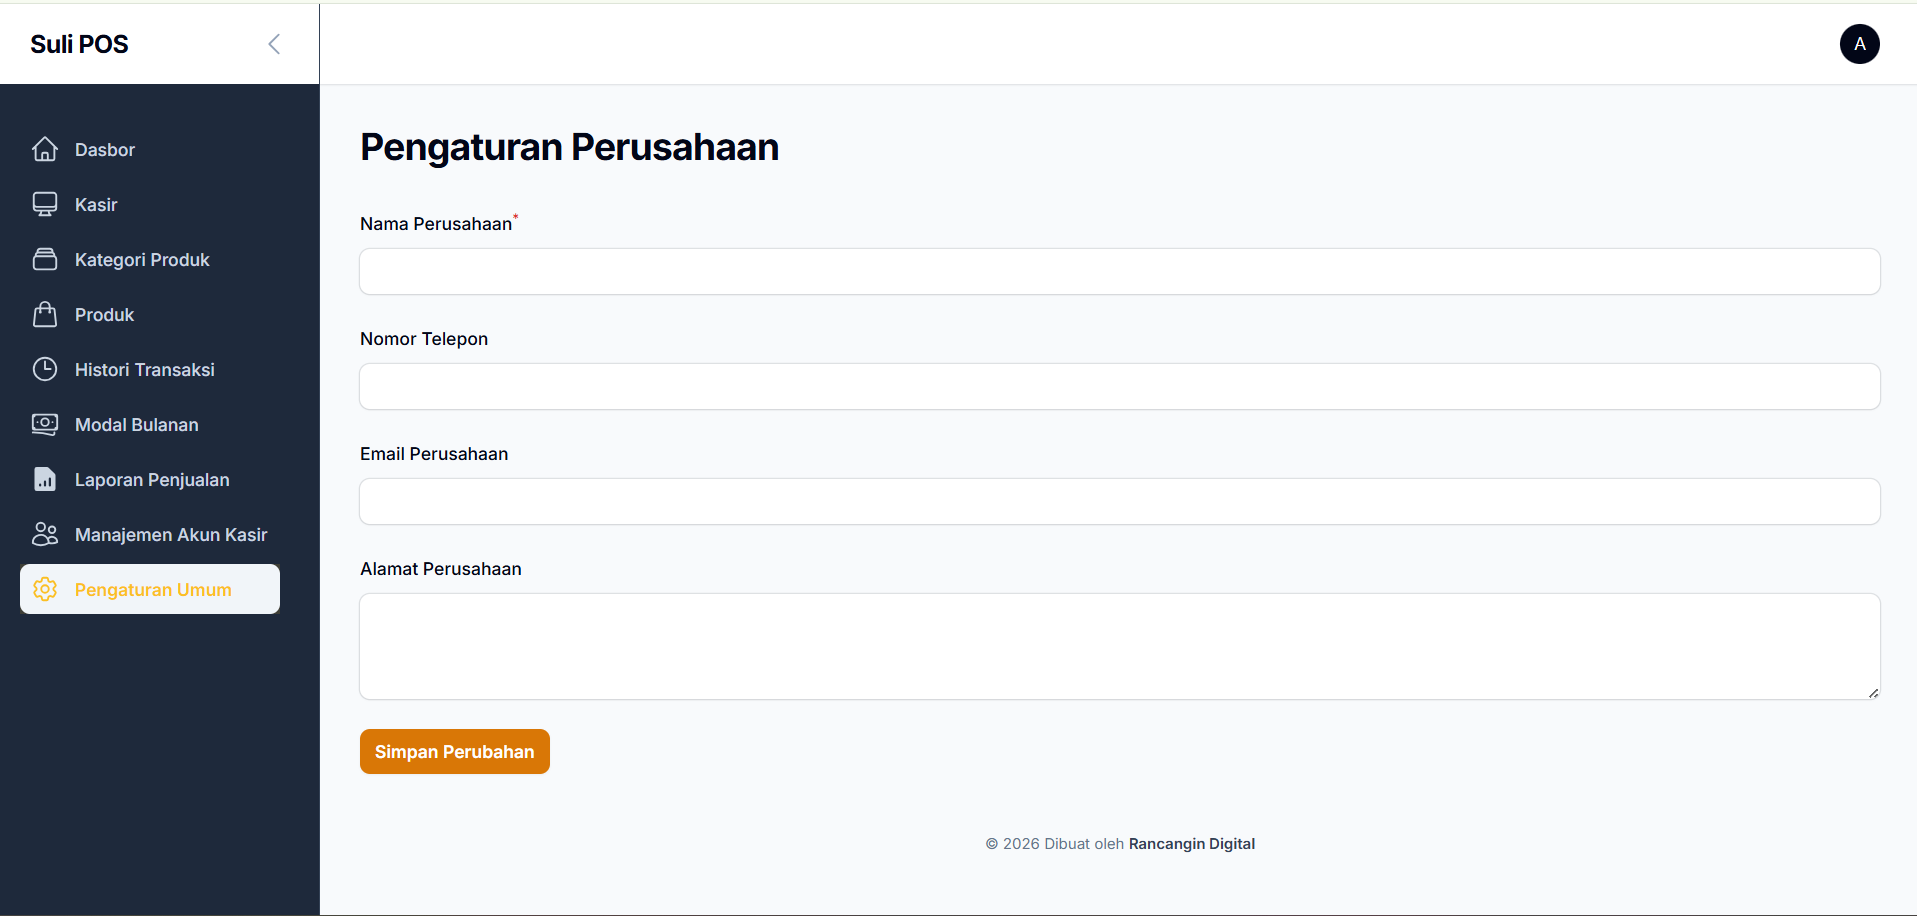The image size is (1917, 916).
Task: Click the Dasbor home icon
Action: [45, 149]
